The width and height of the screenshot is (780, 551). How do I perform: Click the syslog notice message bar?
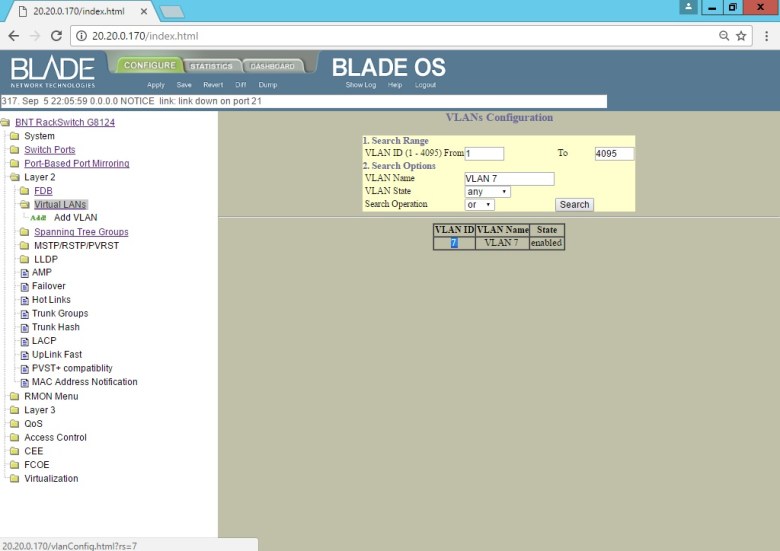pyautogui.click(x=303, y=101)
